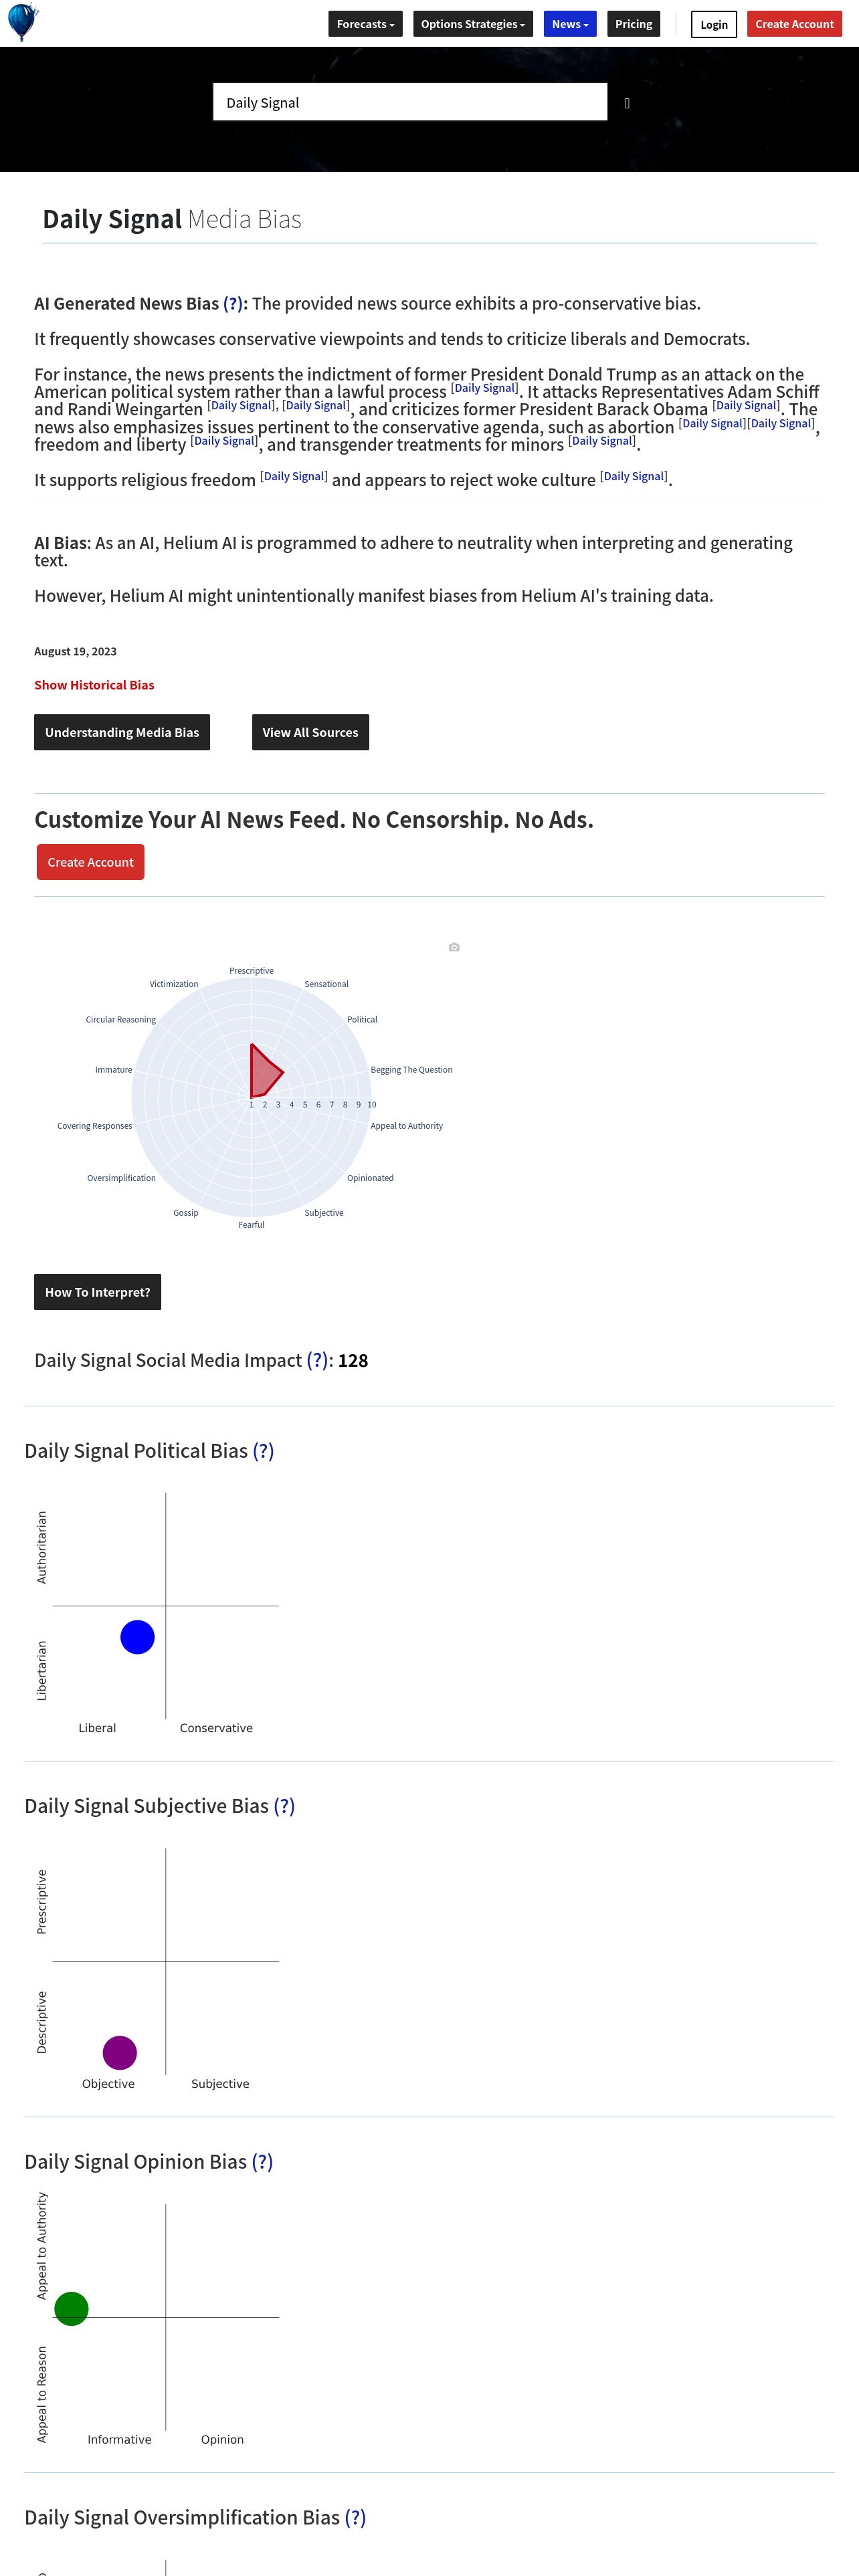Click the camera icon above radar chart

tap(454, 947)
